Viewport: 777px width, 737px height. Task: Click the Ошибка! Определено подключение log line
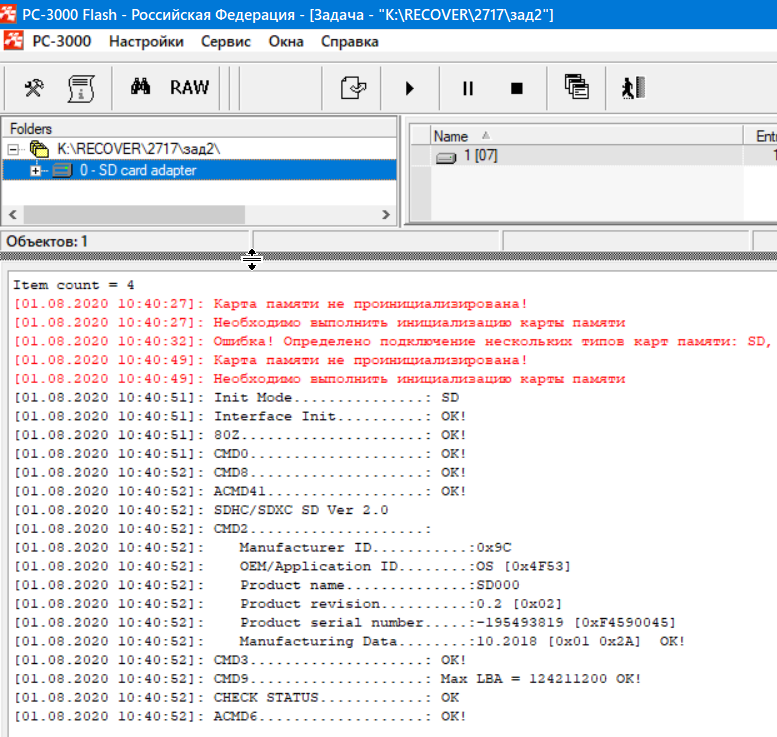pos(392,341)
